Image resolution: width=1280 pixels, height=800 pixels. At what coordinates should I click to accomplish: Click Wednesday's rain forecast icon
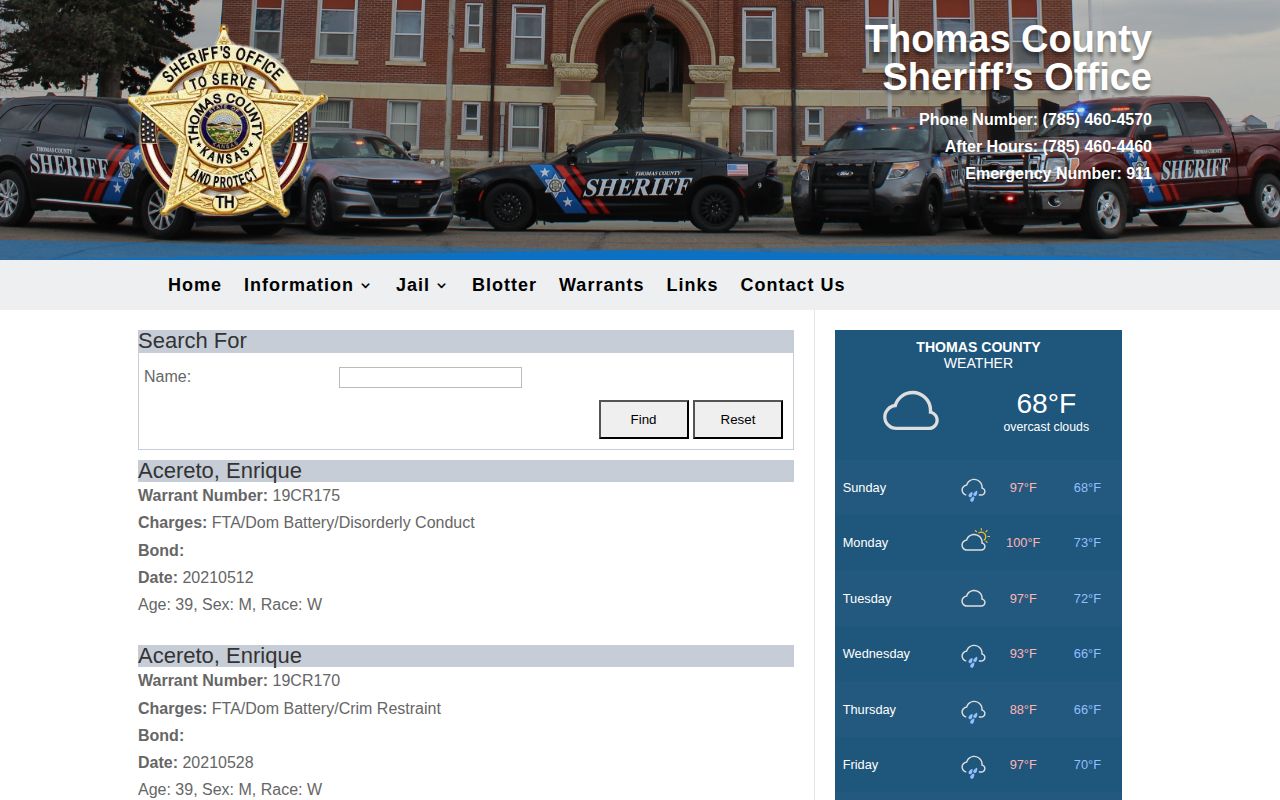pyautogui.click(x=973, y=655)
